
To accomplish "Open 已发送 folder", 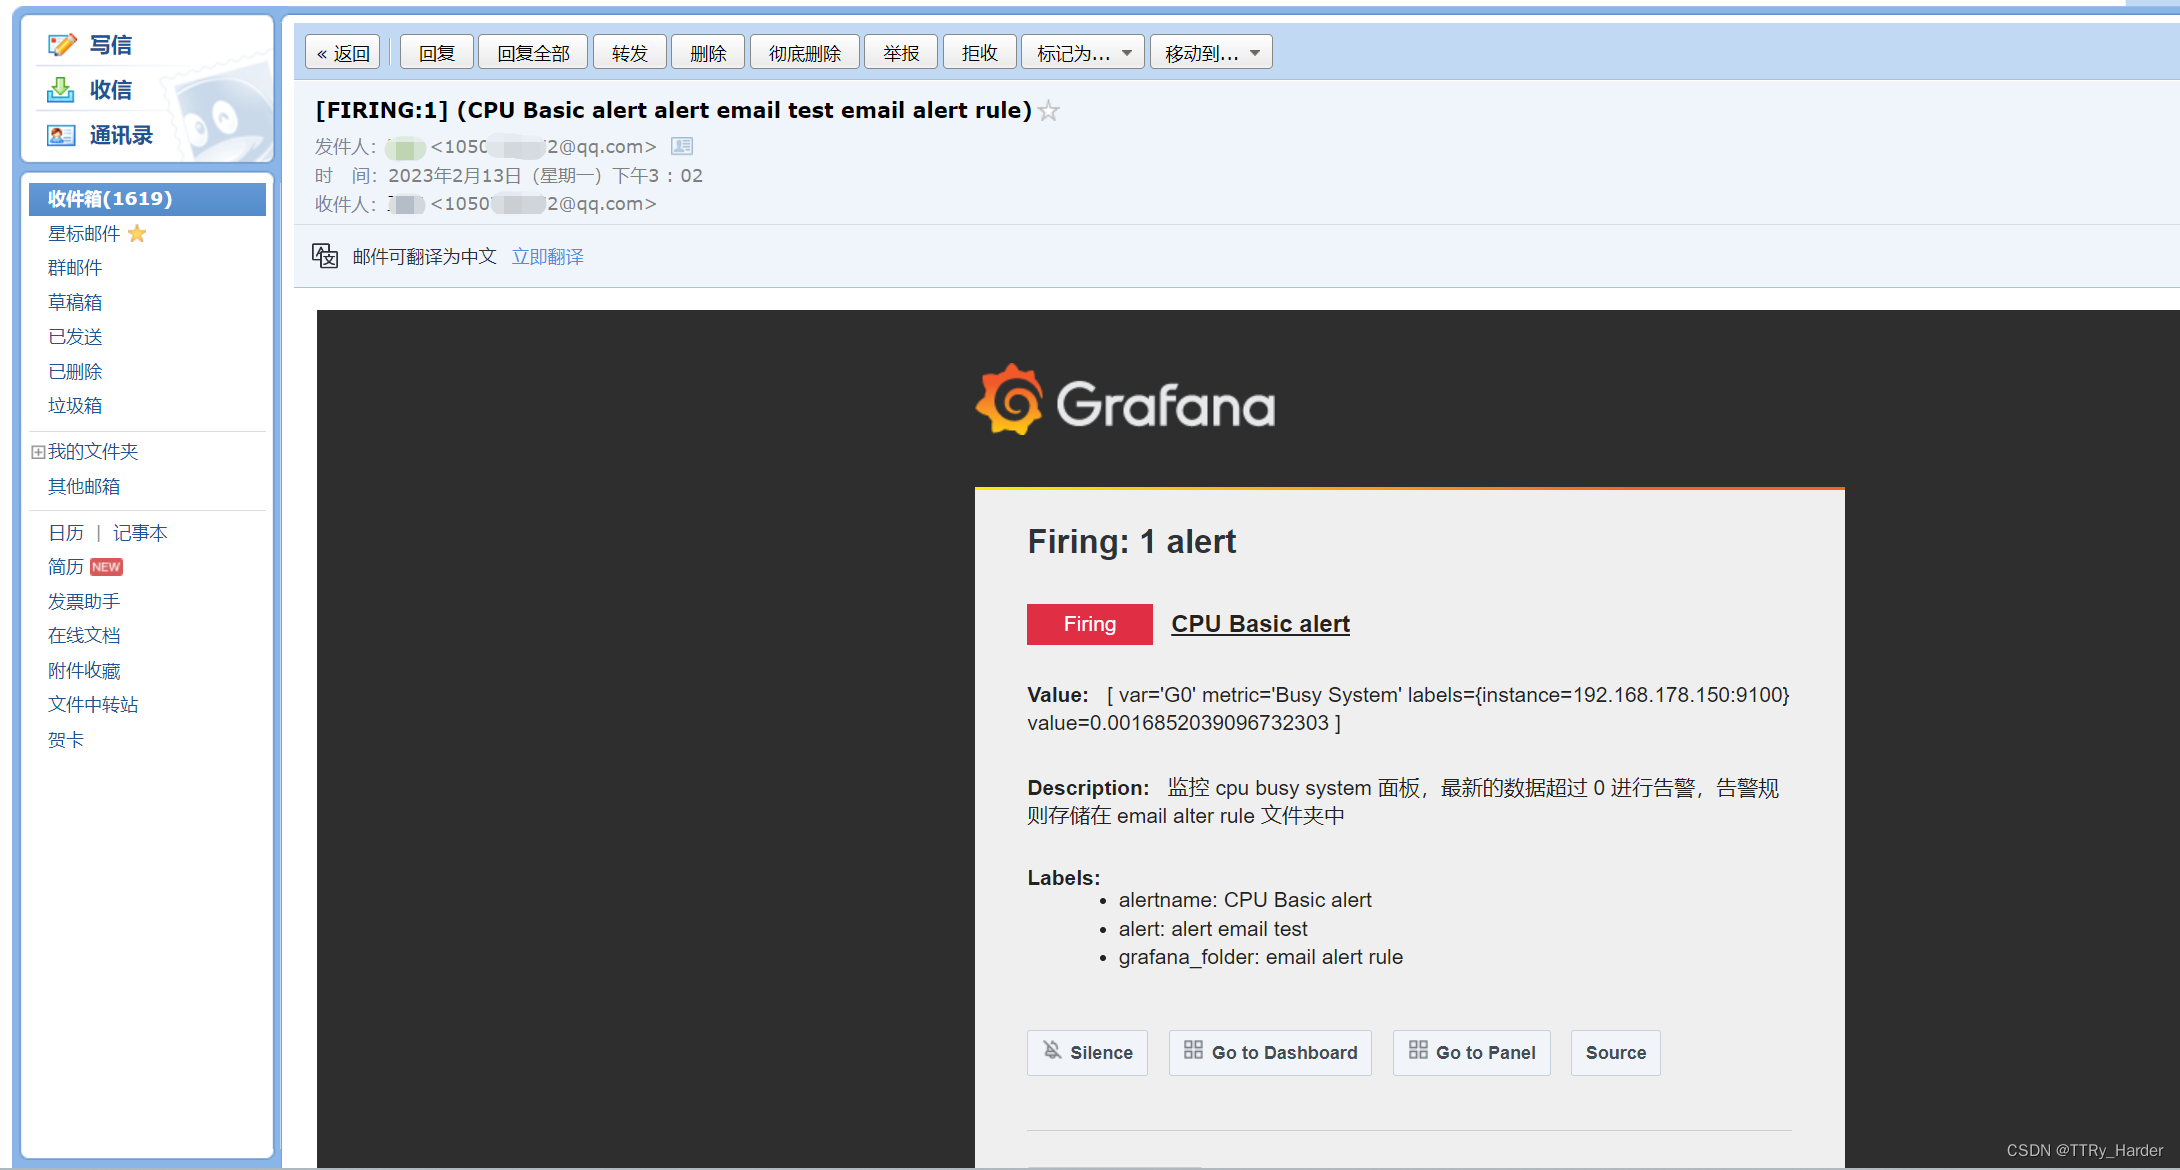I will pos(75,337).
